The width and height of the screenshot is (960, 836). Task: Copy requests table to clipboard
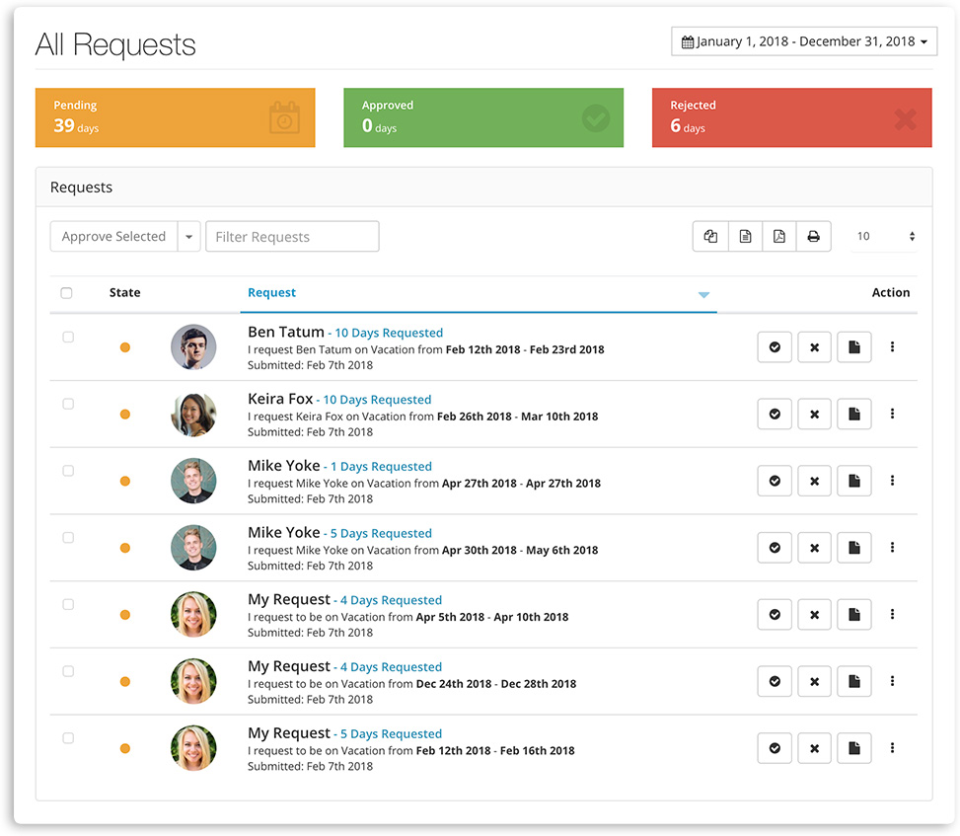tap(710, 236)
